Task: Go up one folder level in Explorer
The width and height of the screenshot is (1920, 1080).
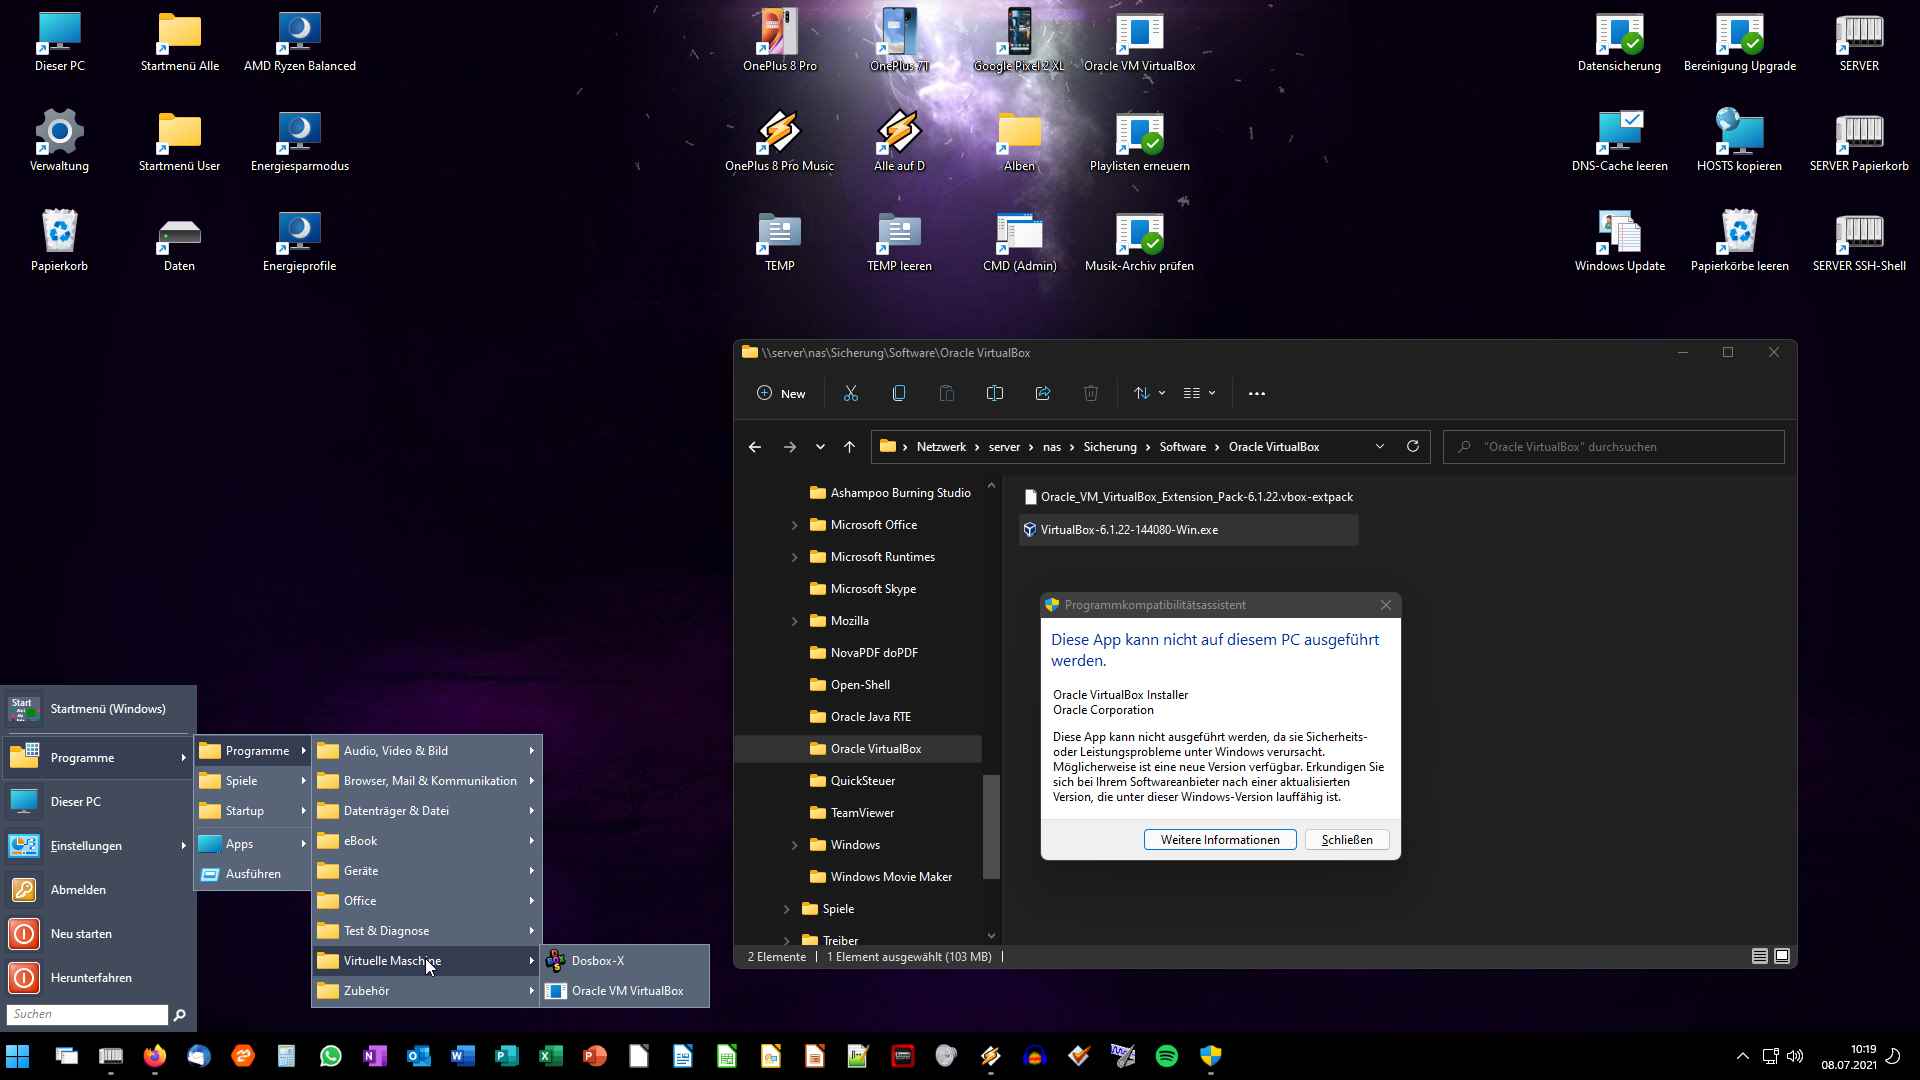Action: click(849, 447)
